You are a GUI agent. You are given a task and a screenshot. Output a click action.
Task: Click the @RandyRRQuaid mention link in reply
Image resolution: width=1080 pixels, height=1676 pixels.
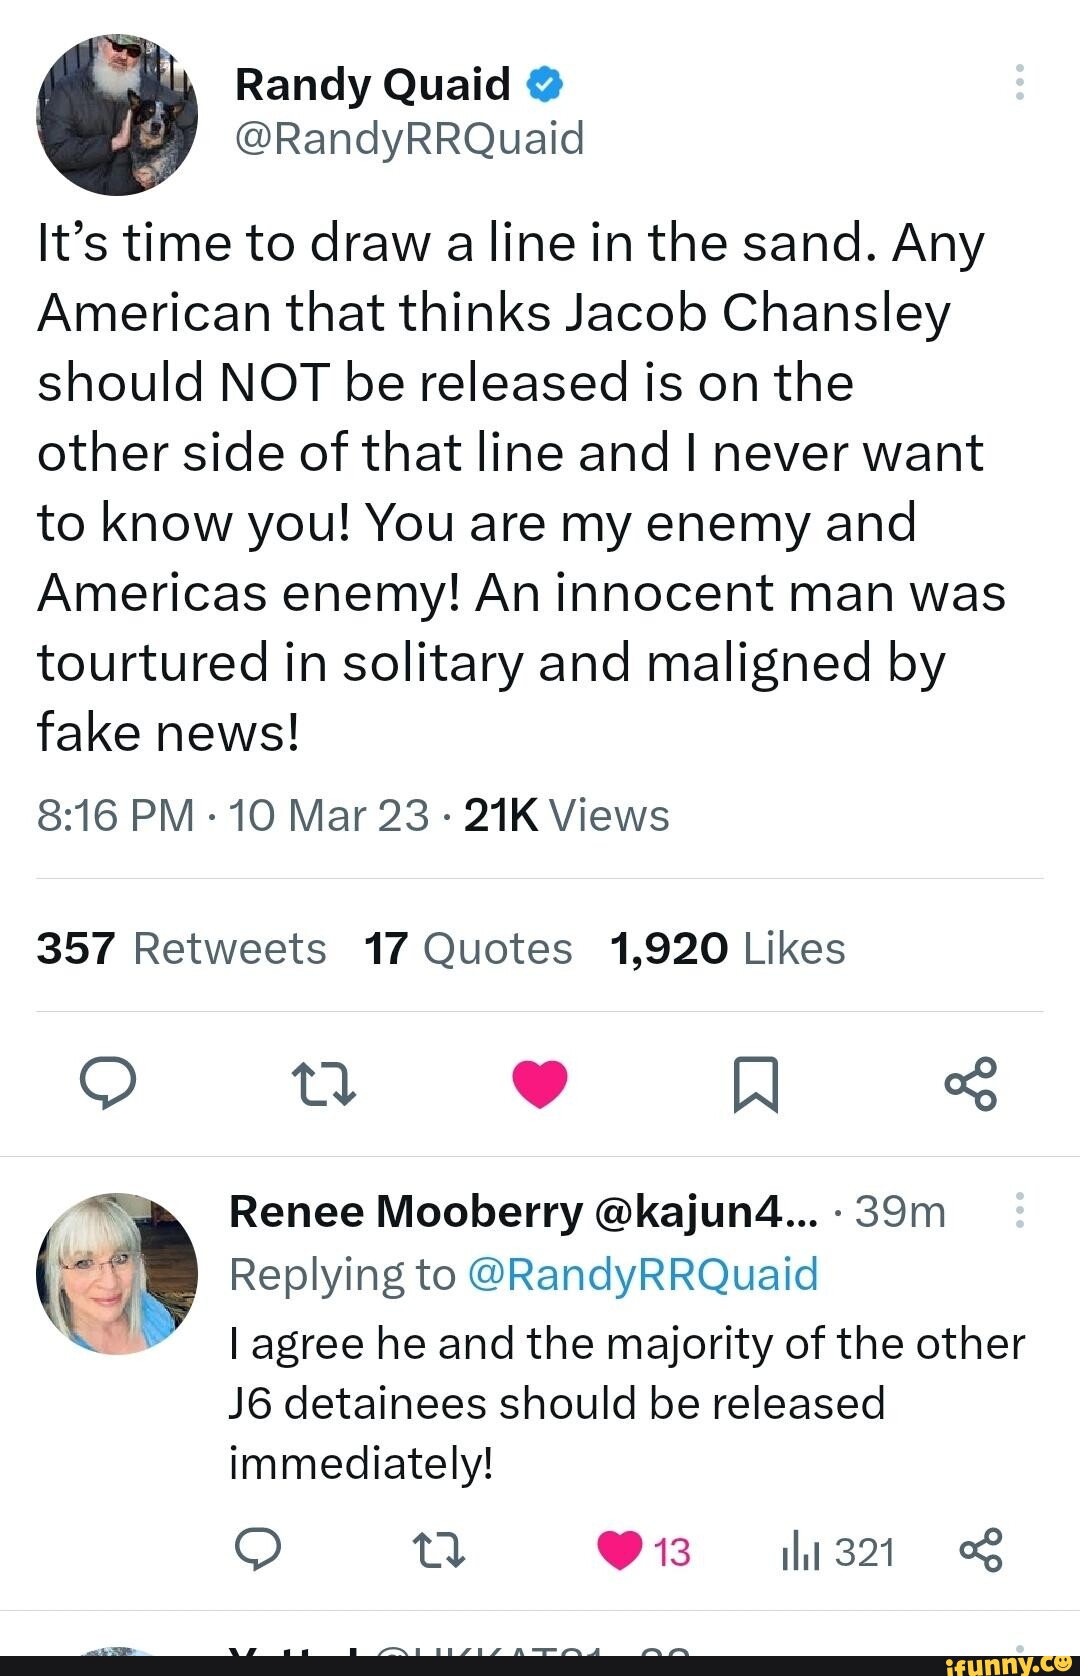click(x=642, y=1275)
